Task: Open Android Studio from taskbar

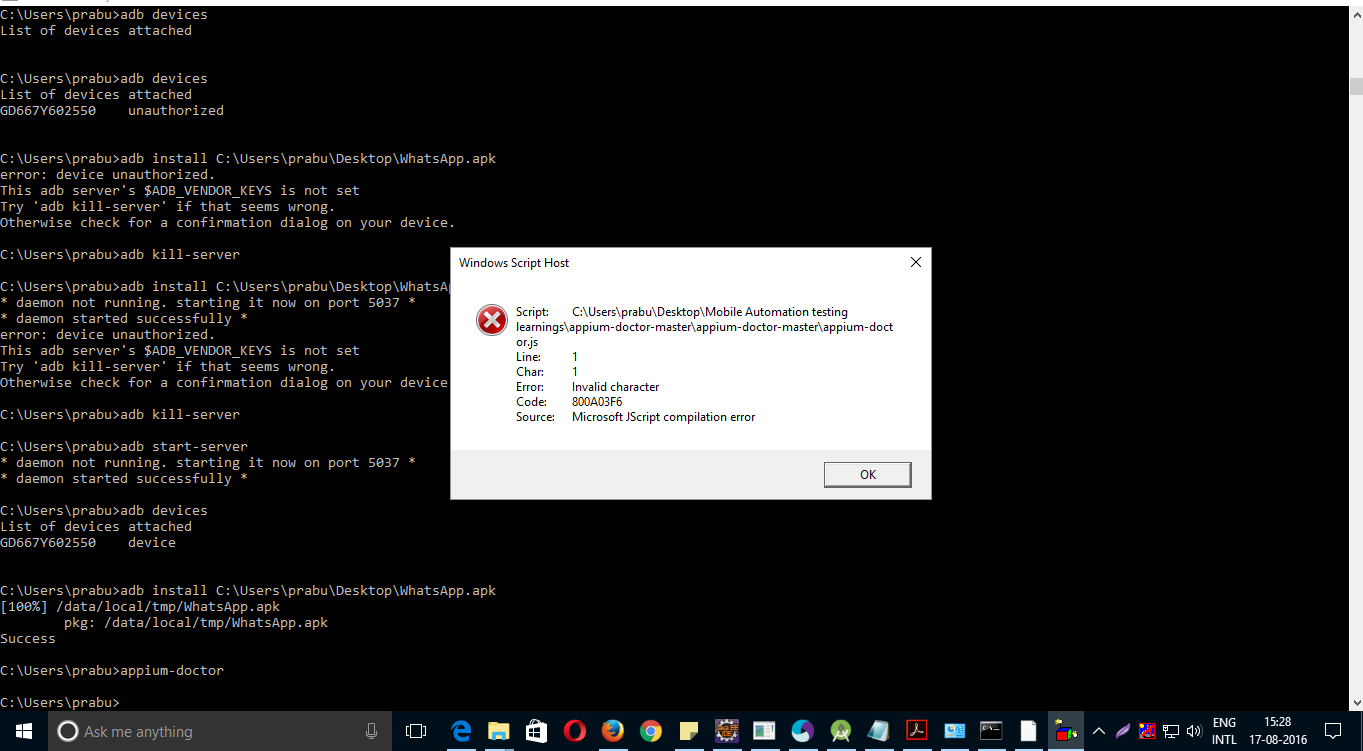Action: point(840,731)
